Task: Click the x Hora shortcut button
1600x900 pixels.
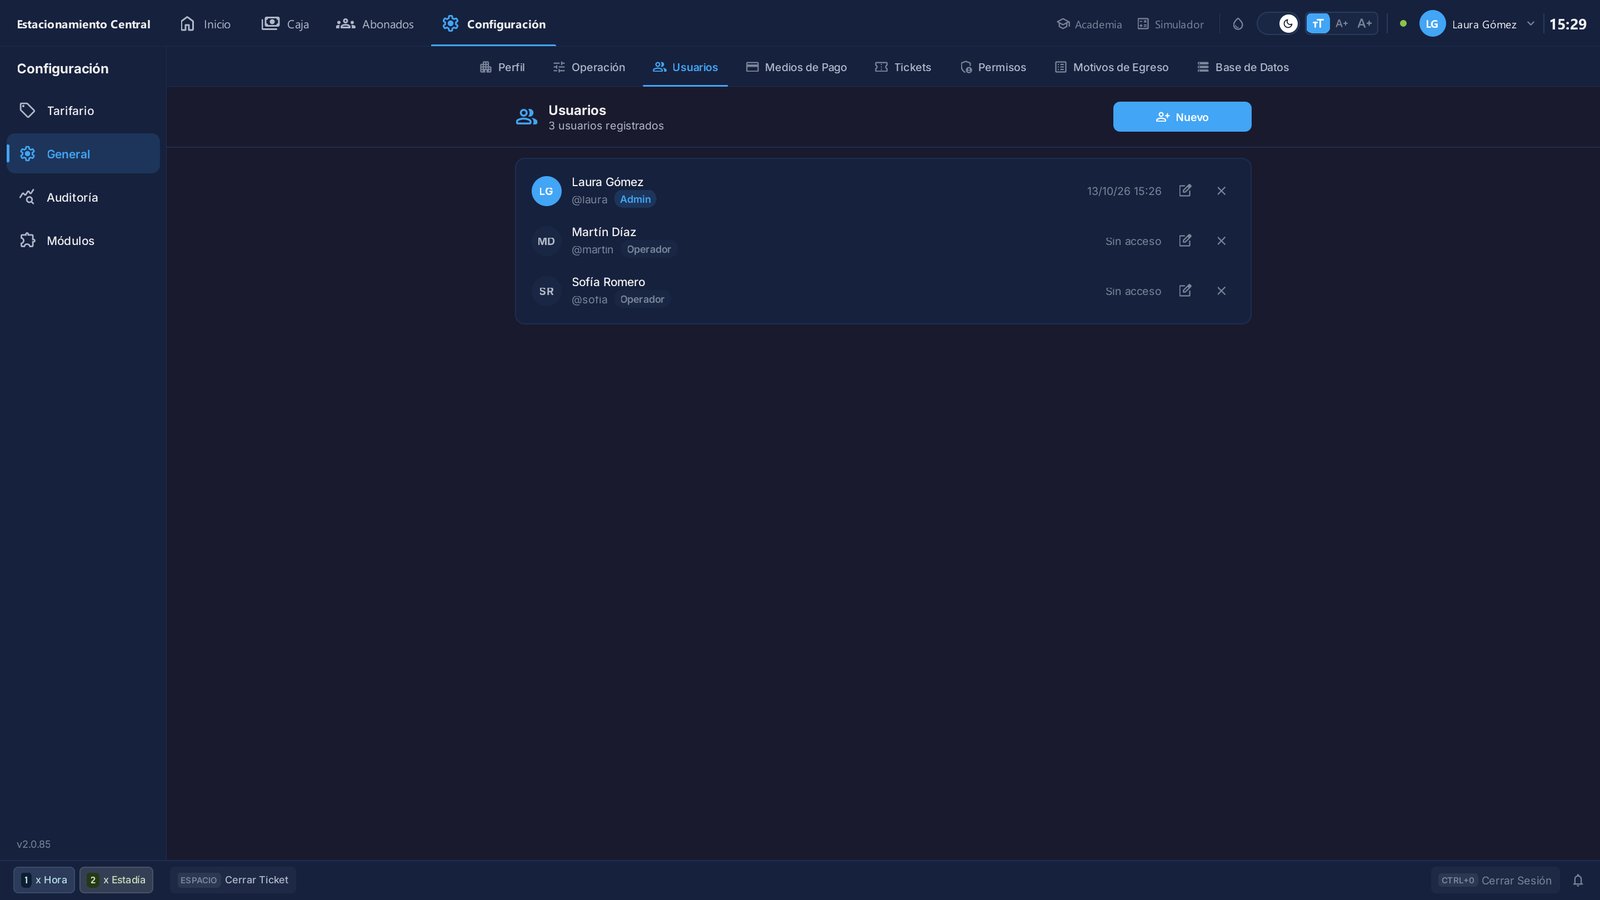Action: 44,880
